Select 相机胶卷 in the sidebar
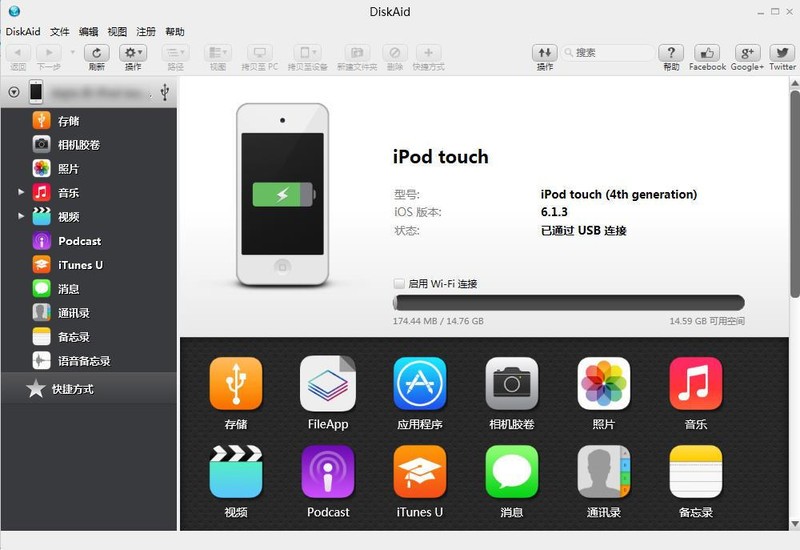800x550 pixels. [x=89, y=145]
